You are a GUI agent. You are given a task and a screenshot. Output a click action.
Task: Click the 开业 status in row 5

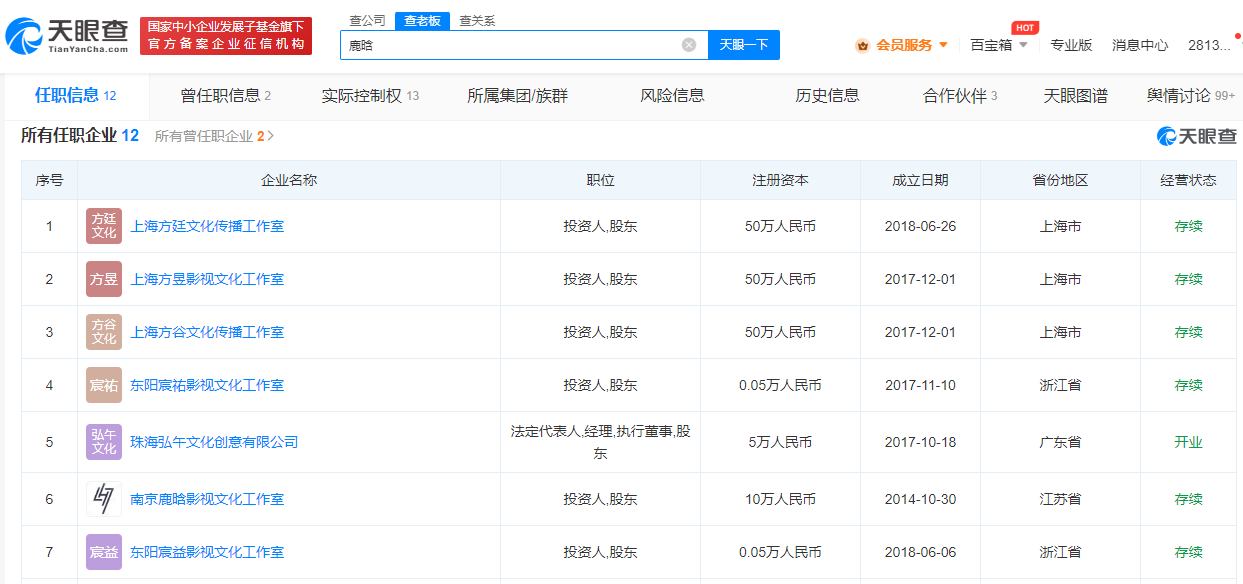pyautogui.click(x=1188, y=442)
